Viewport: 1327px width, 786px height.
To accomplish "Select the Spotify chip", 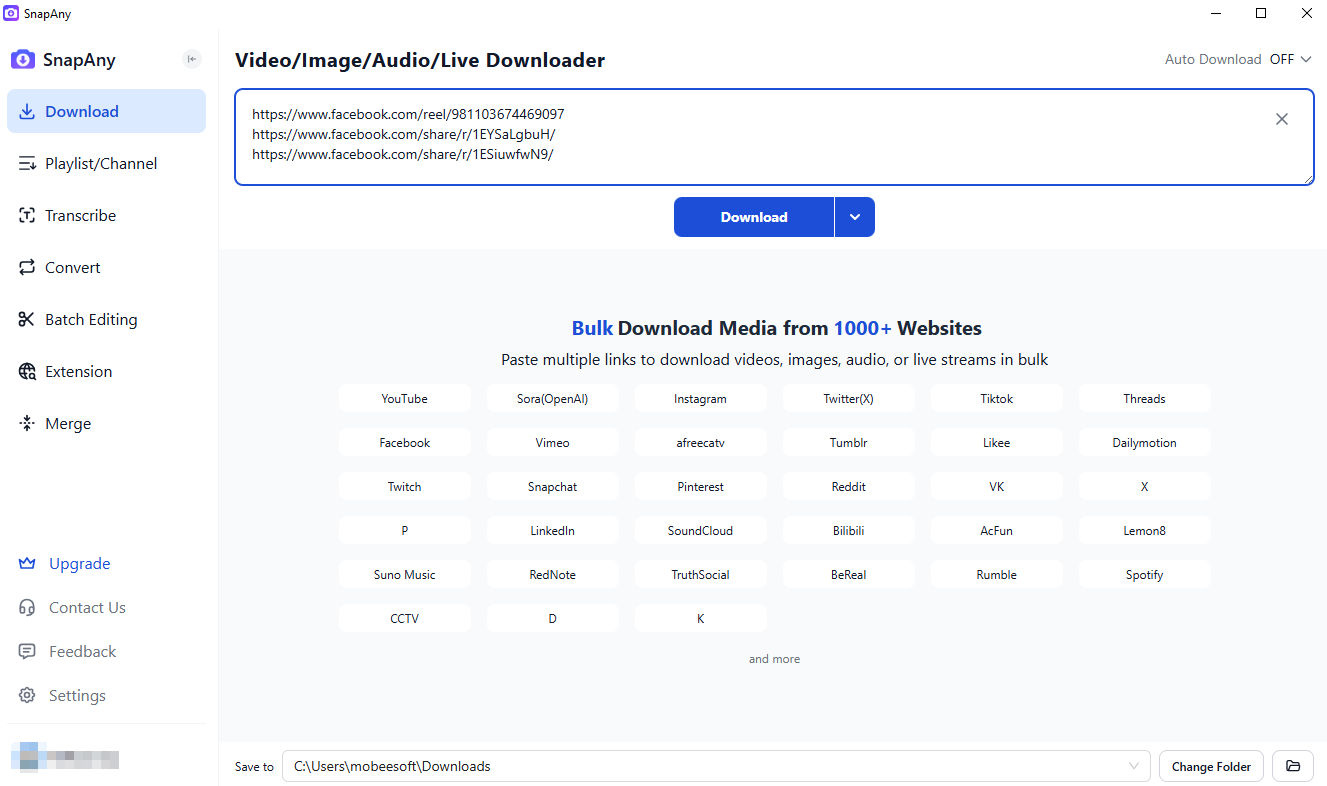I will tap(1144, 574).
